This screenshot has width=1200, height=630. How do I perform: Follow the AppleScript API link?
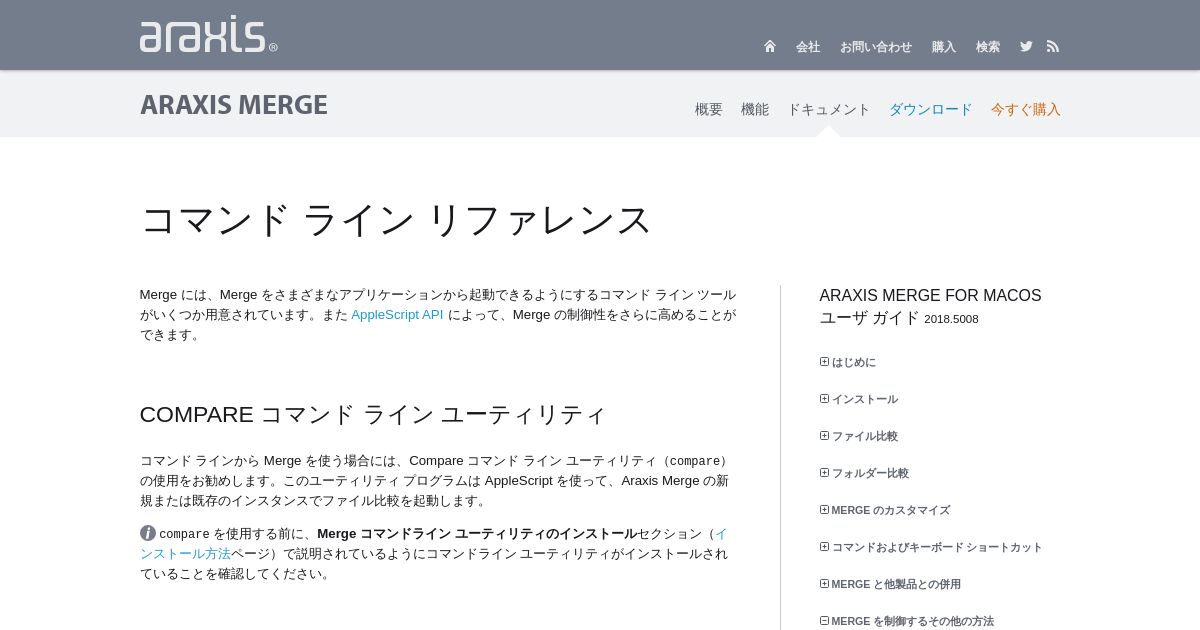click(x=397, y=314)
